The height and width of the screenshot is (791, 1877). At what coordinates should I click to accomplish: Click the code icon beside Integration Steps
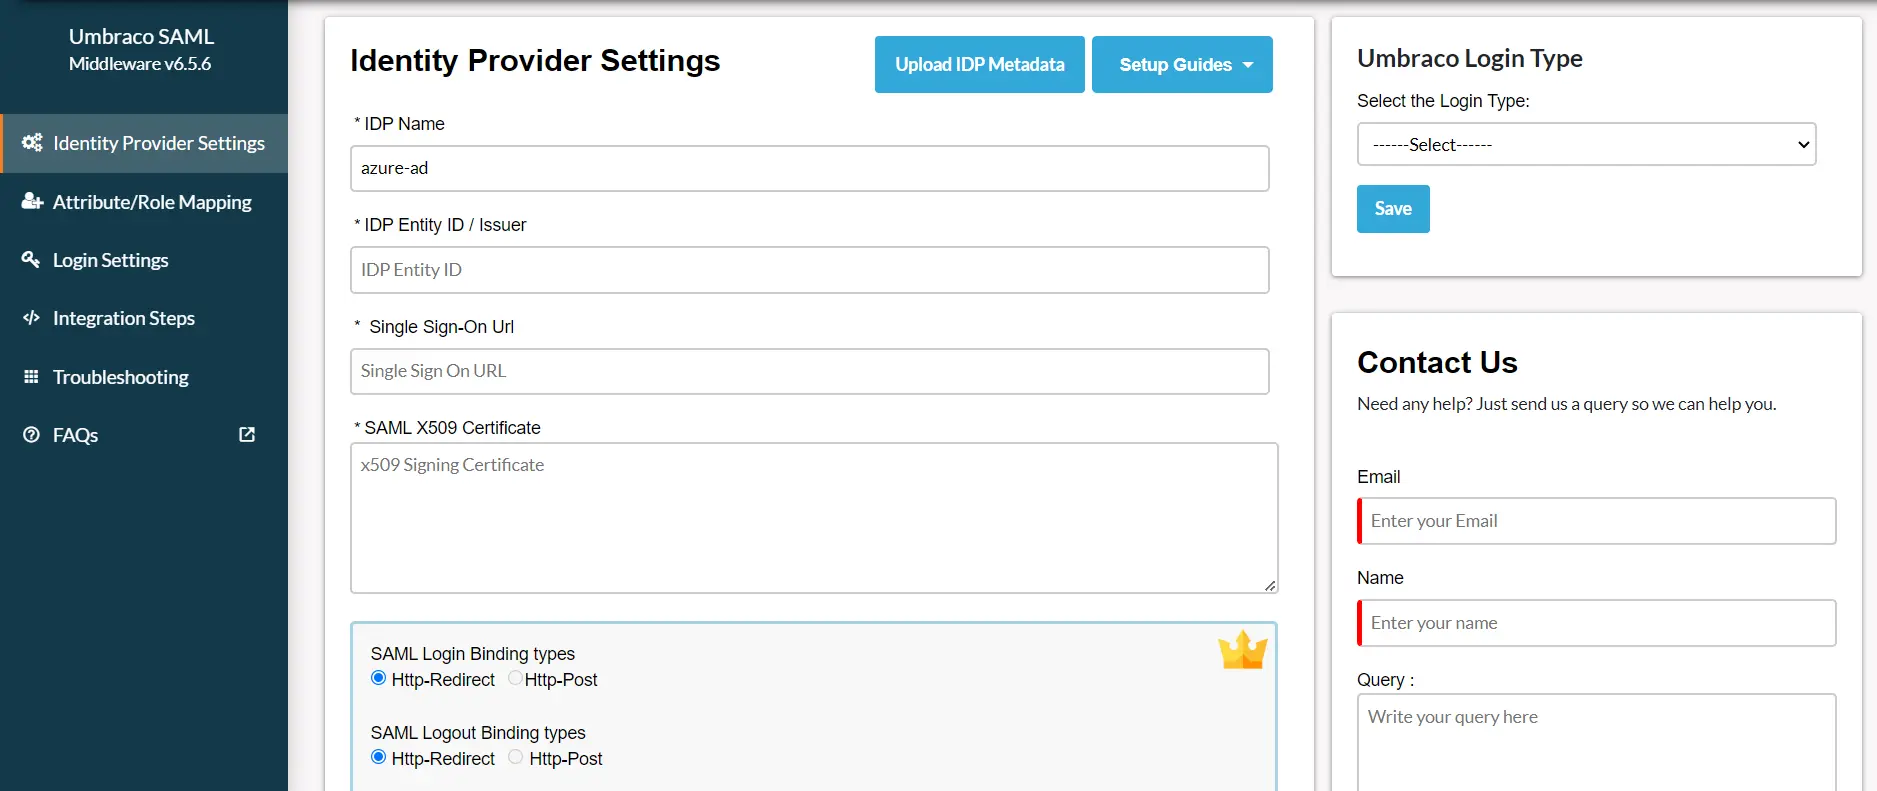point(31,318)
